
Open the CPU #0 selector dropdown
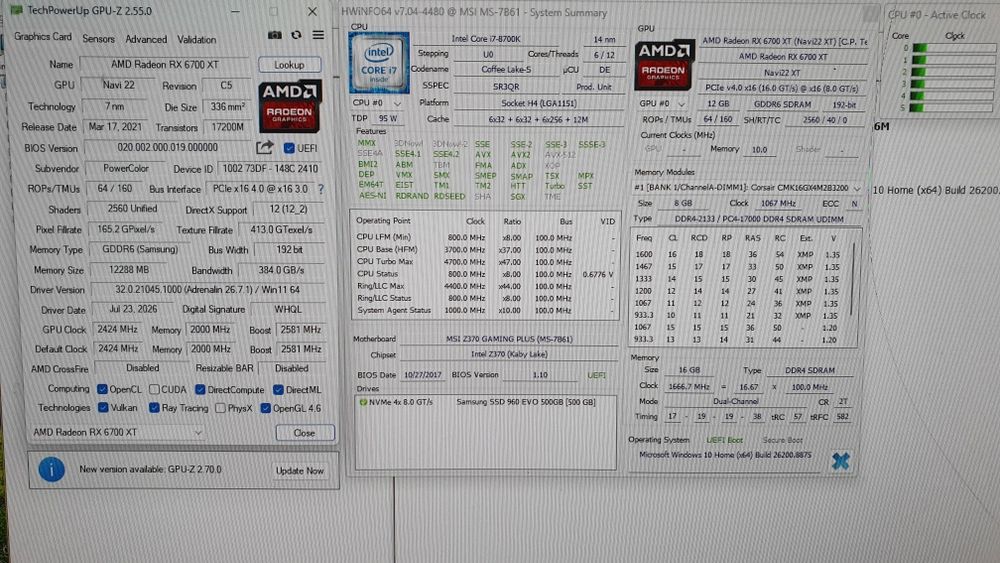pyautogui.click(x=376, y=103)
